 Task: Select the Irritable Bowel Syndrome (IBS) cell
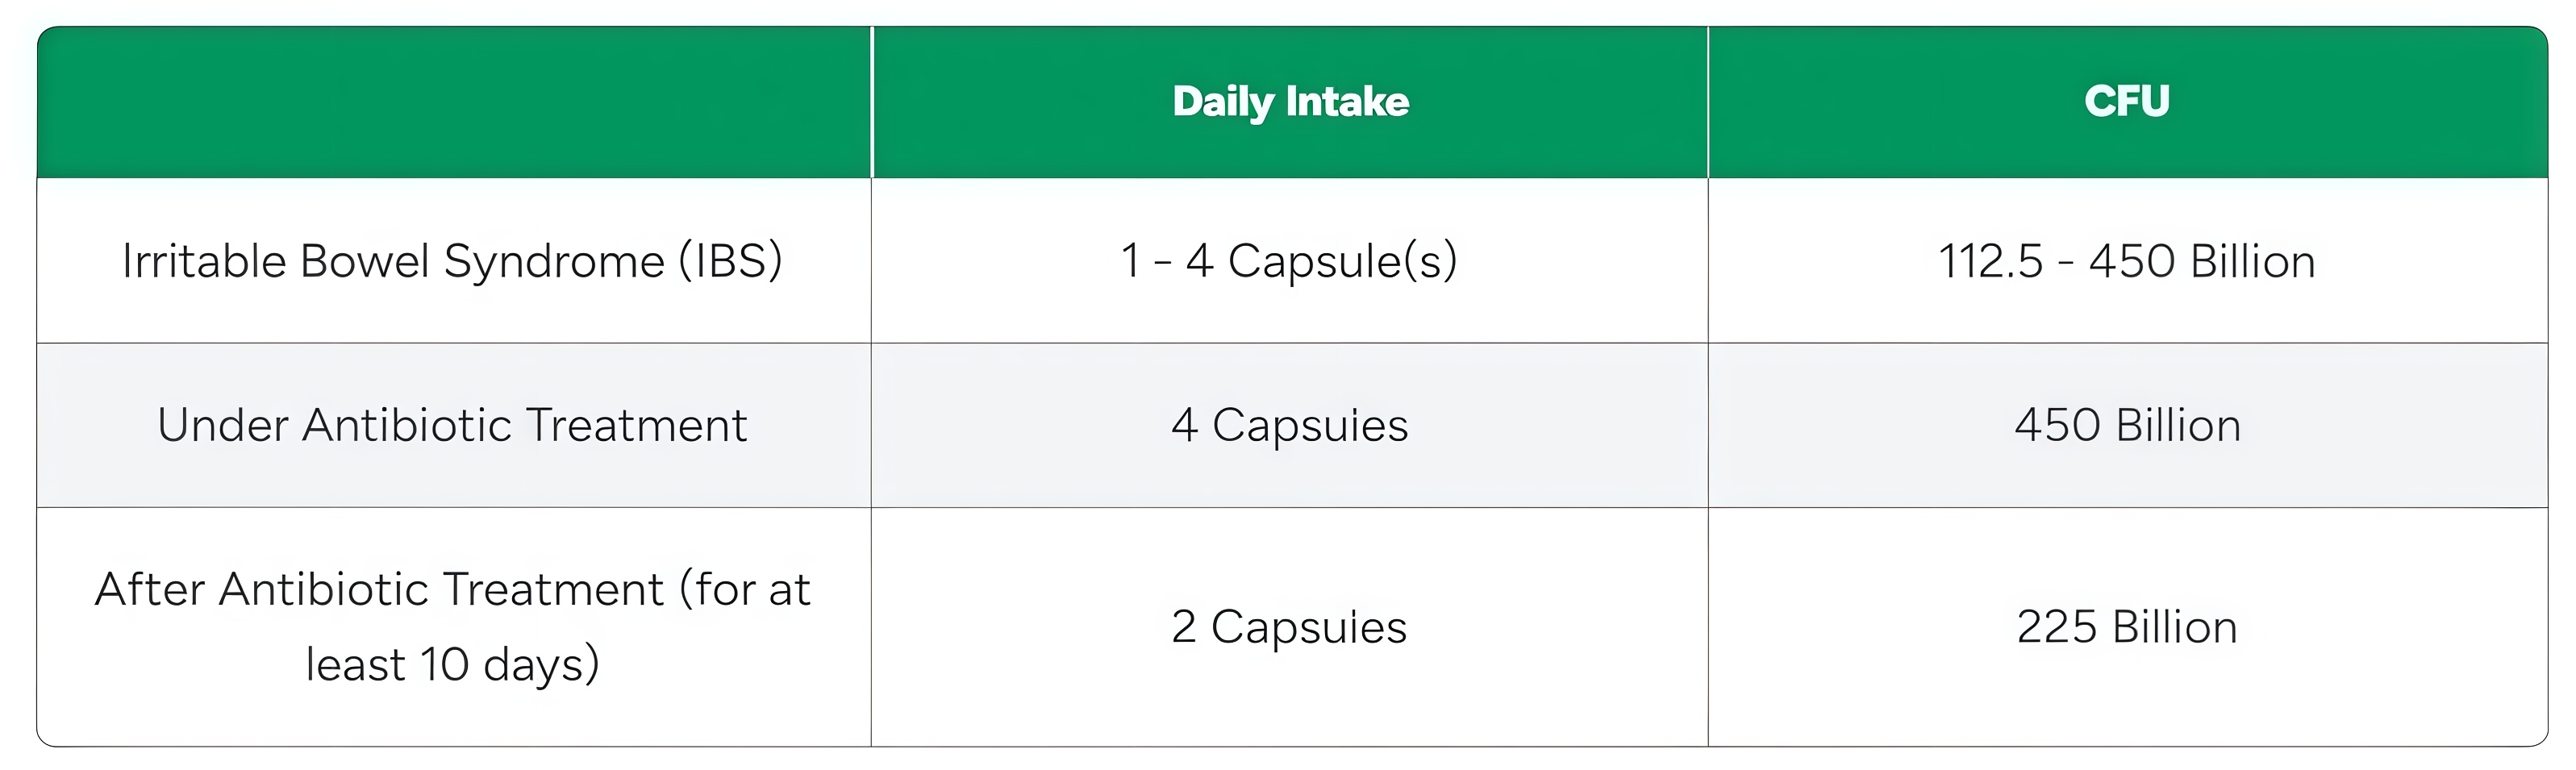click(x=452, y=261)
